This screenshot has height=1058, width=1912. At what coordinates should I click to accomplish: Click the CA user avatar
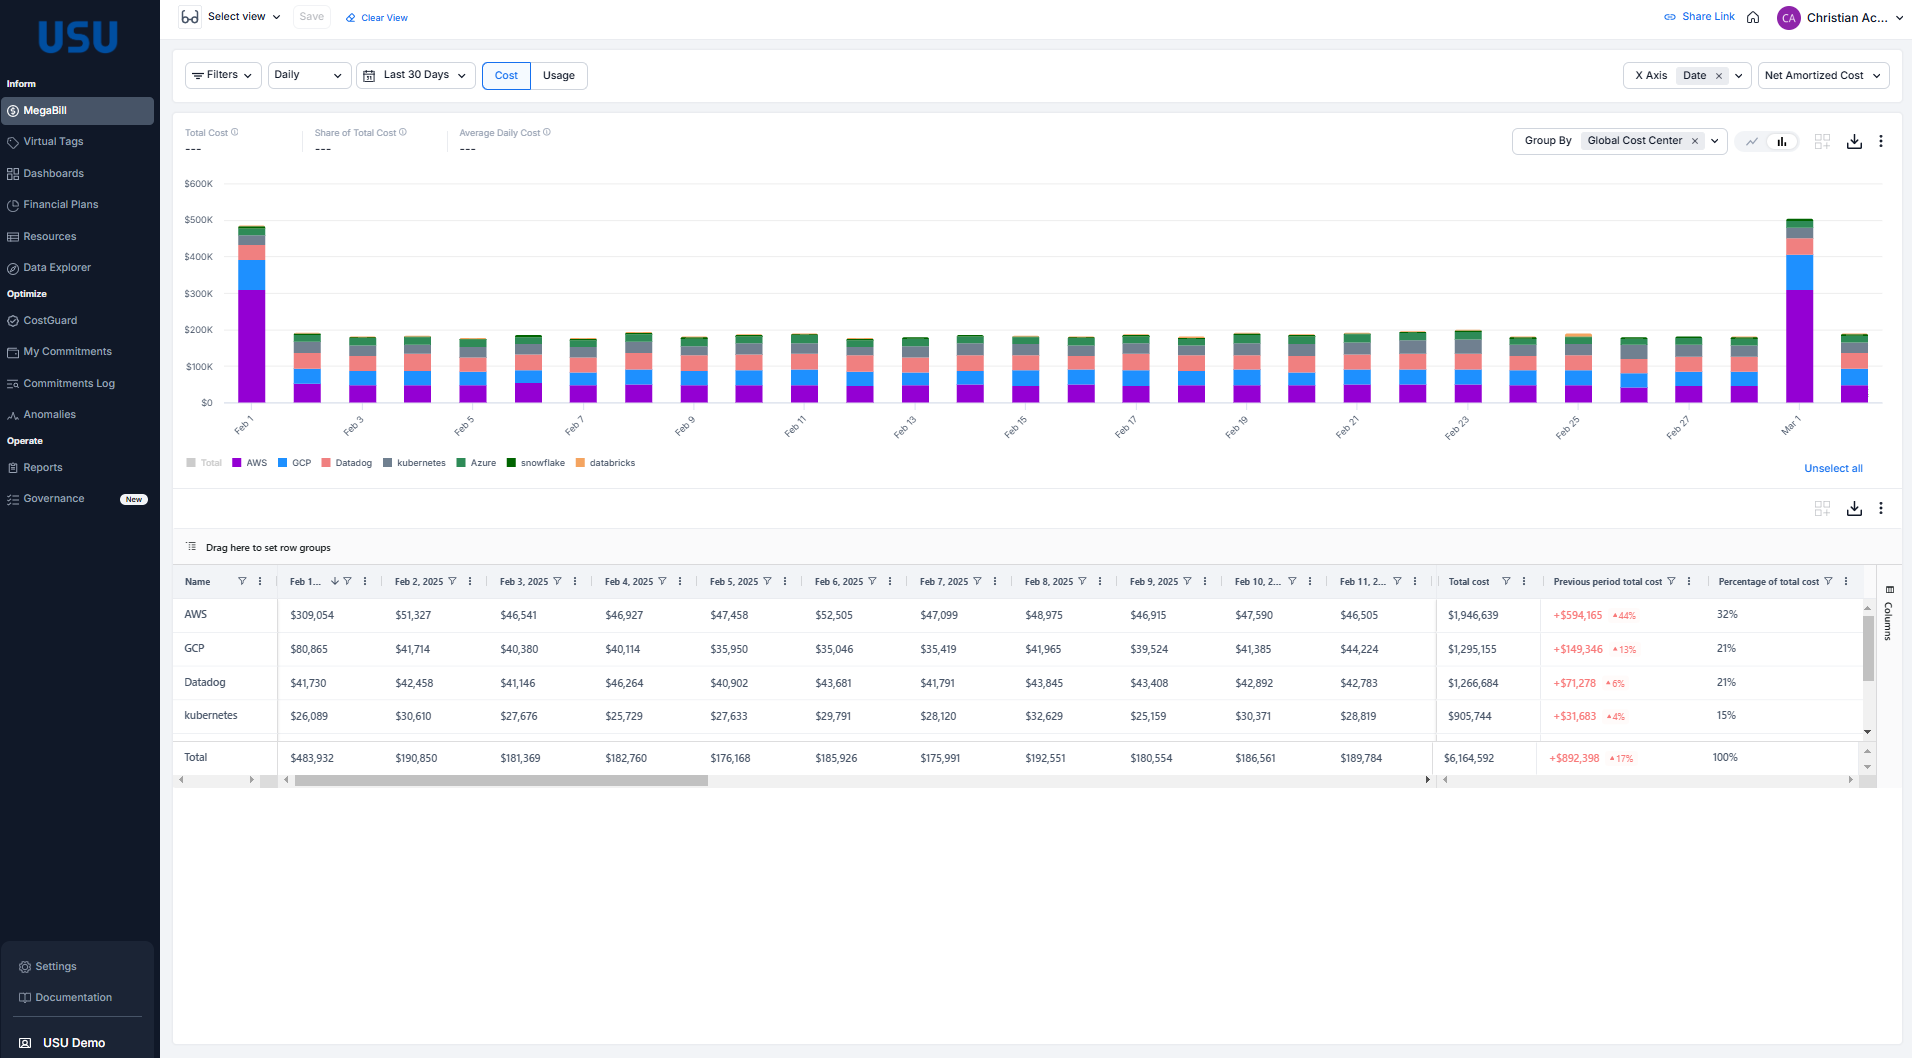1788,18
